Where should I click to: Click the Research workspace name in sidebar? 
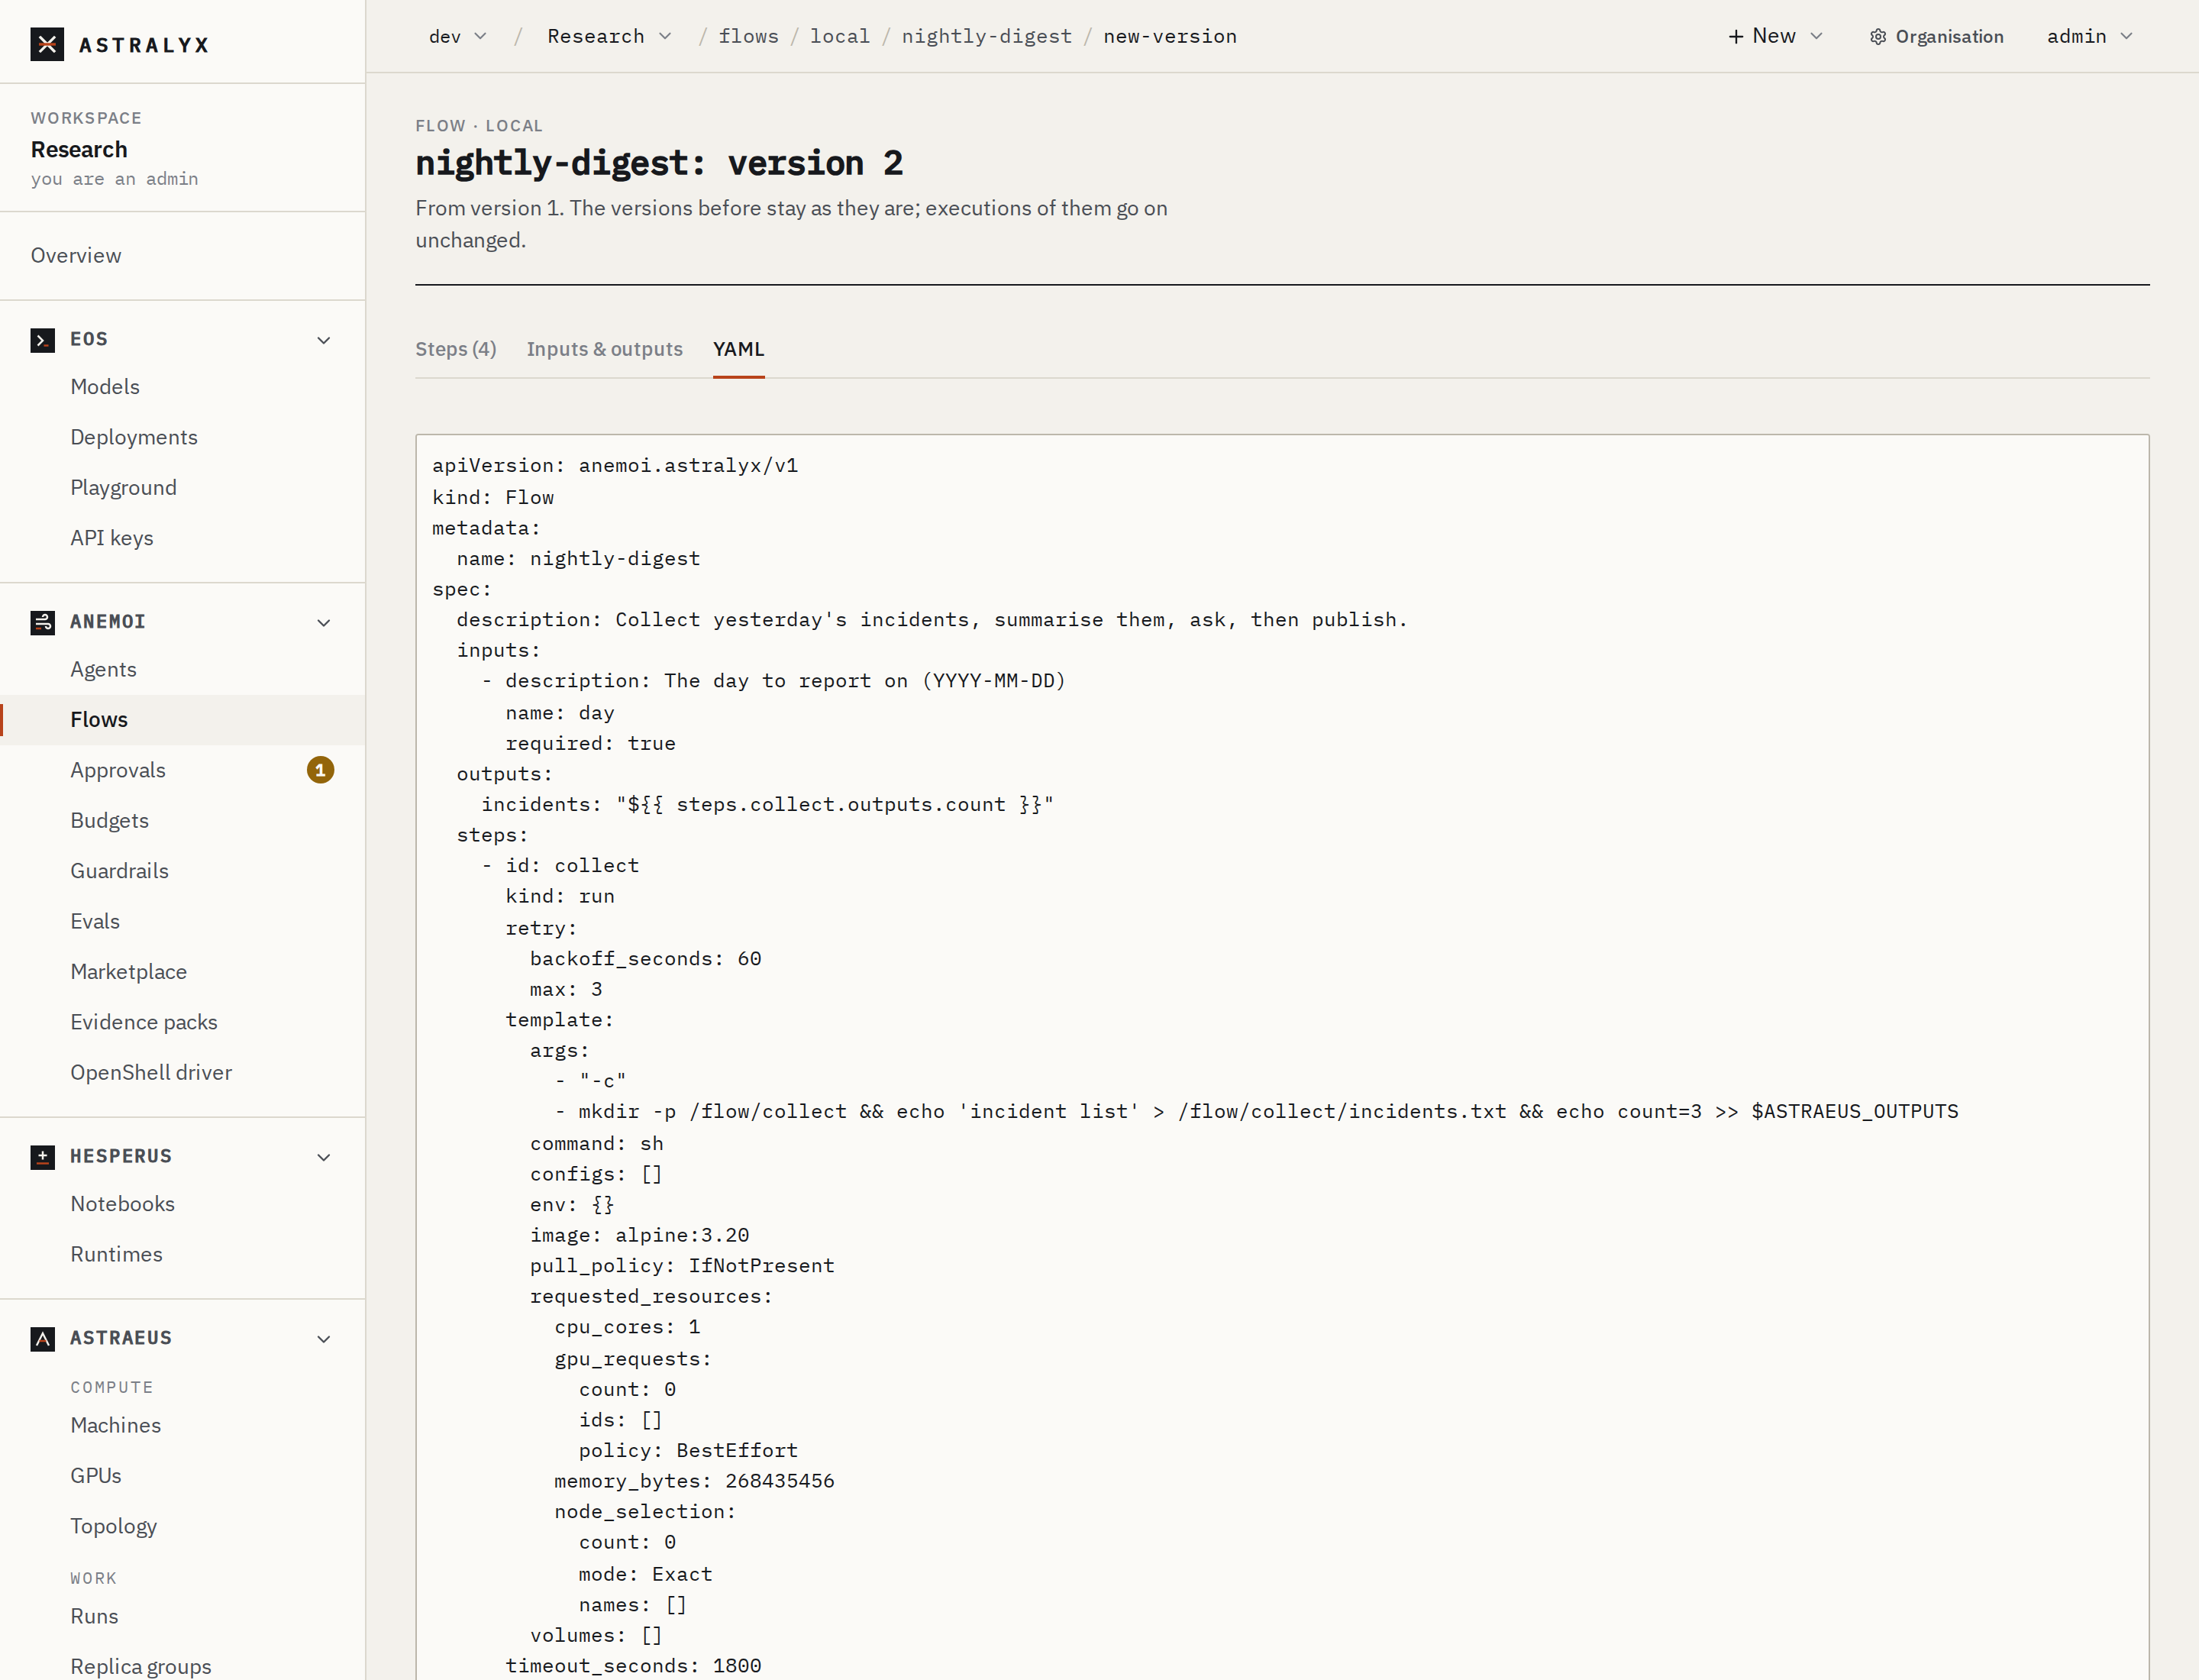pos(79,150)
